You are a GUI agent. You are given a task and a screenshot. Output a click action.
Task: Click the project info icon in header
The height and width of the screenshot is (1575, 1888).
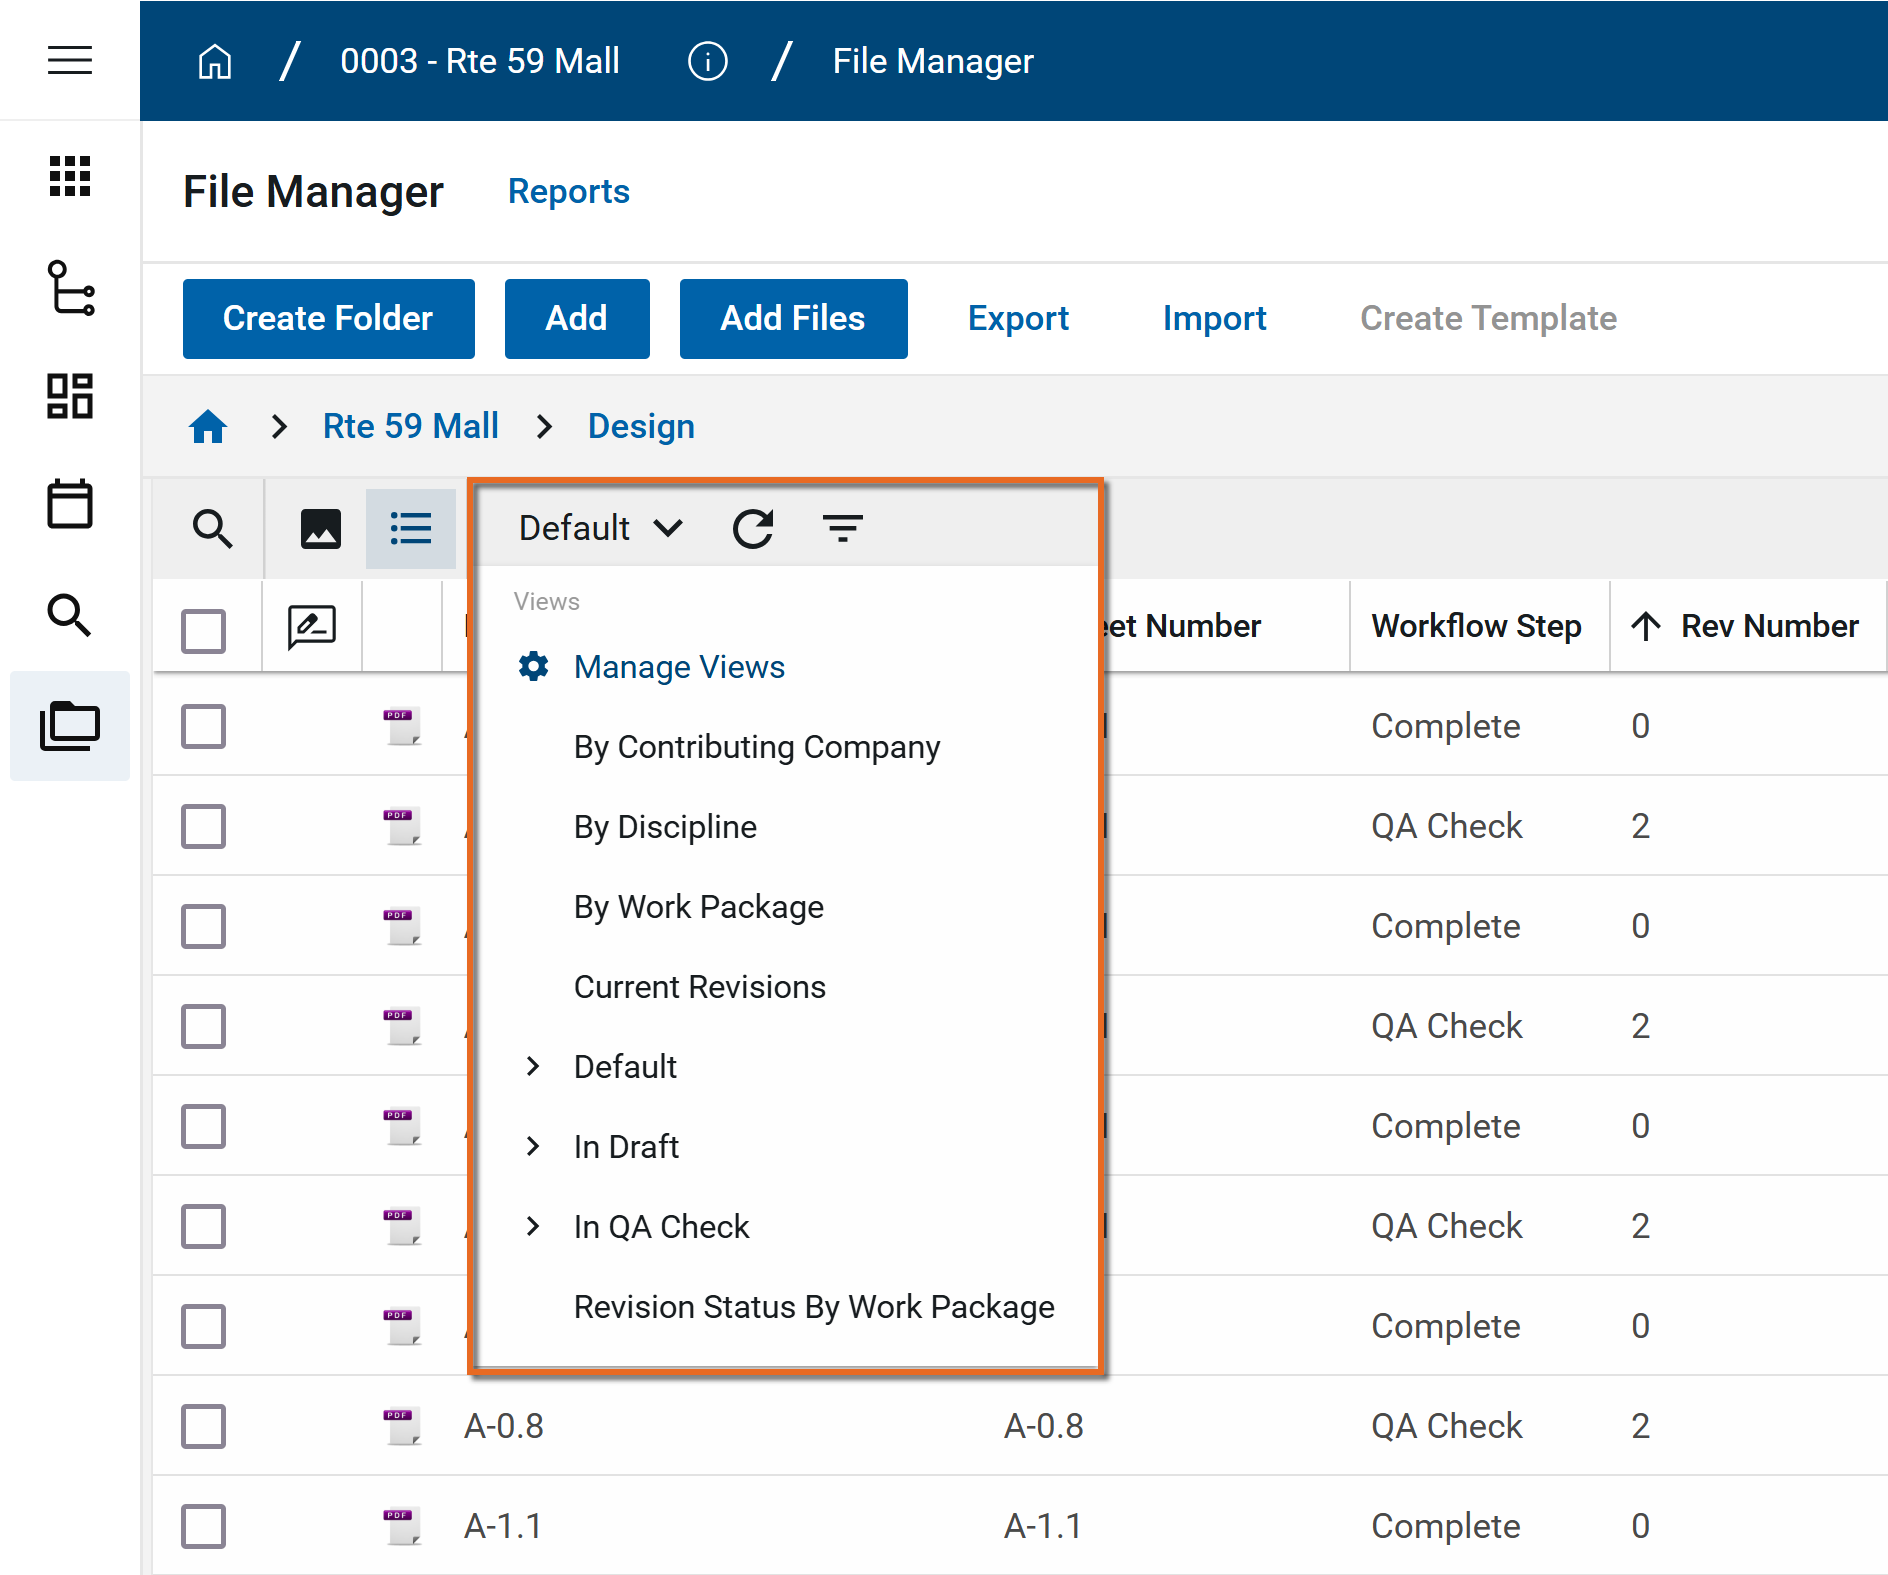[x=707, y=61]
